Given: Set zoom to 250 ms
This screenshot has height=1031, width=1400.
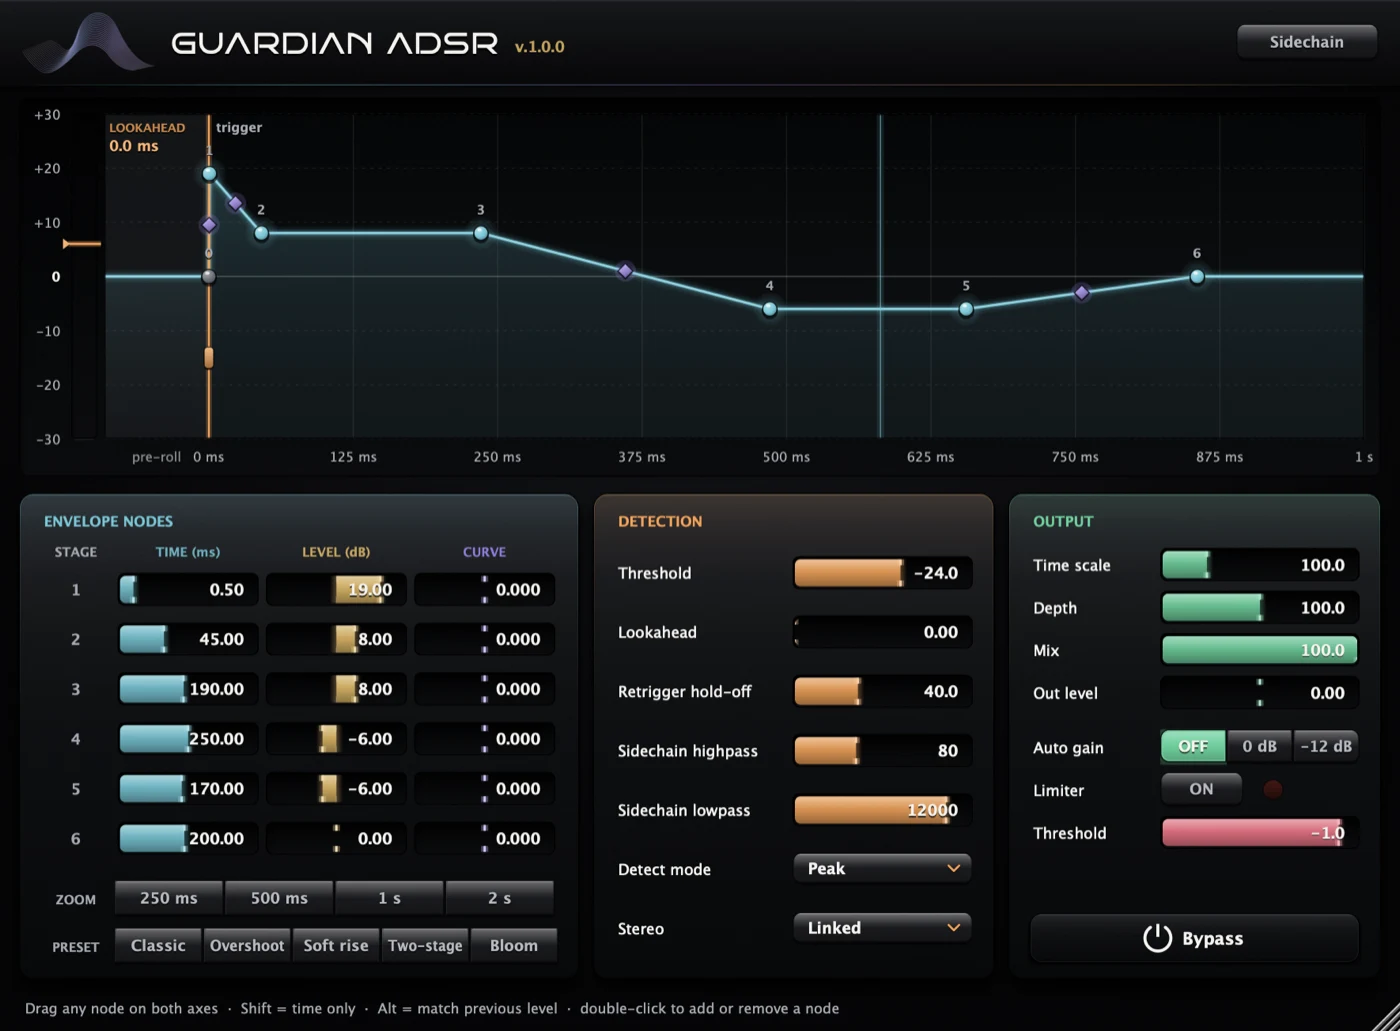Looking at the screenshot, I should coord(169,898).
